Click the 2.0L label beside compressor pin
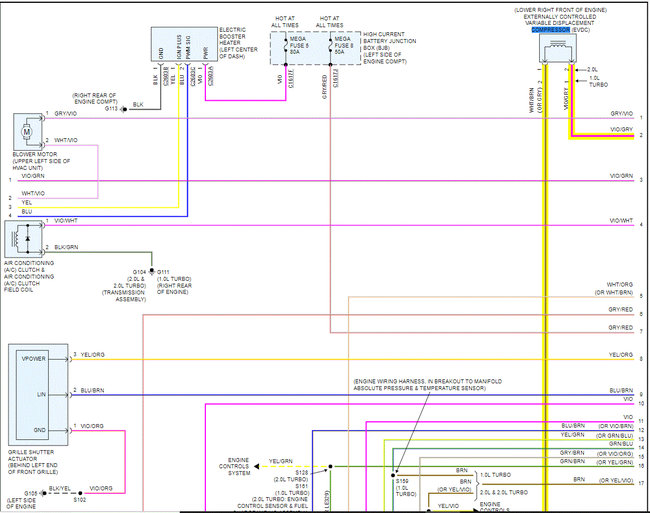Screen dimensions: 650x513 [592, 70]
